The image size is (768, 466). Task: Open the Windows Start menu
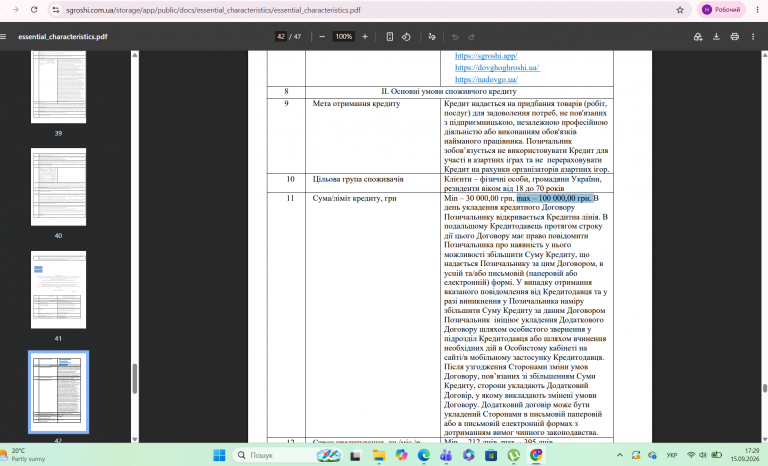pos(219,455)
